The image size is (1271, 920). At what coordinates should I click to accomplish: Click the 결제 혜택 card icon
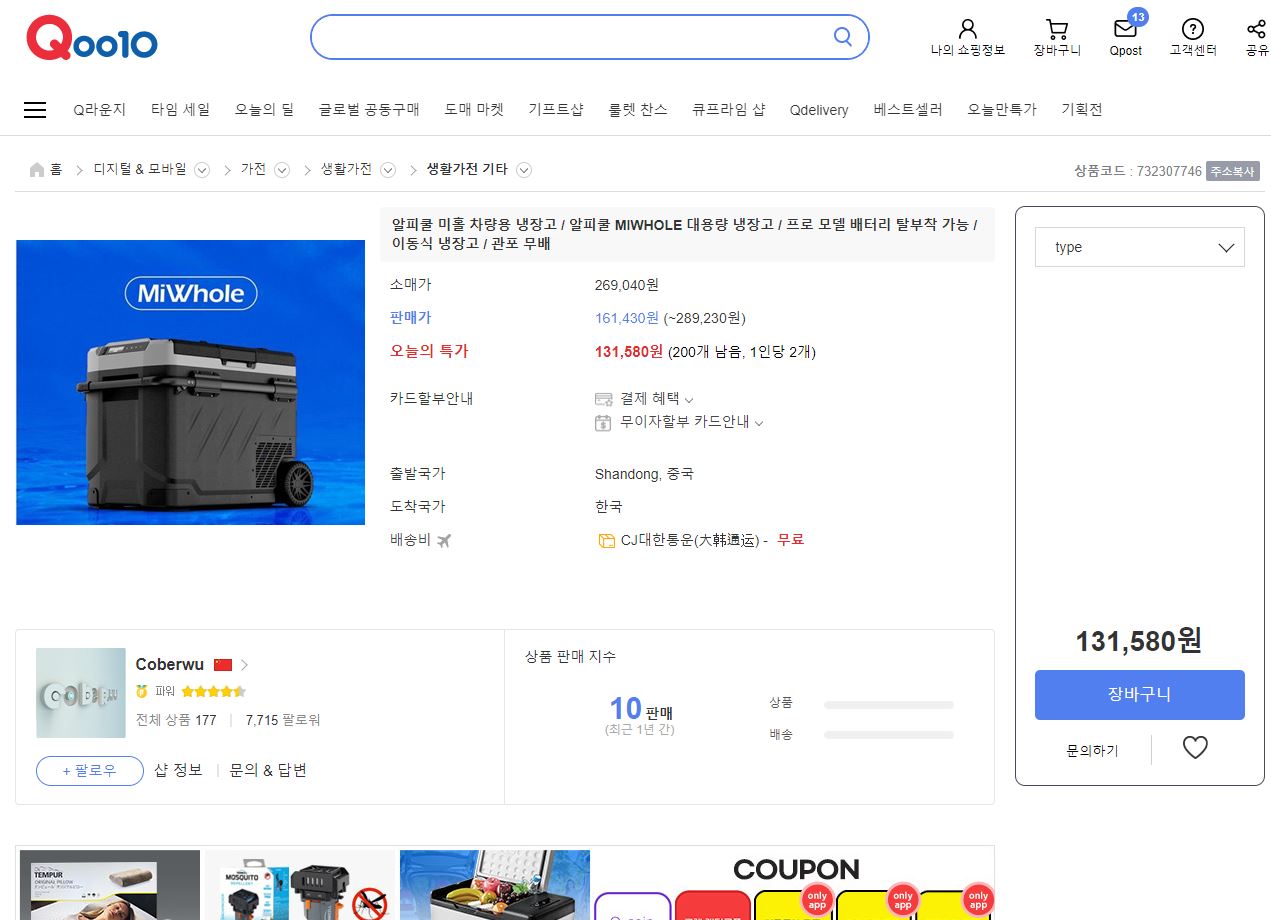pos(603,399)
